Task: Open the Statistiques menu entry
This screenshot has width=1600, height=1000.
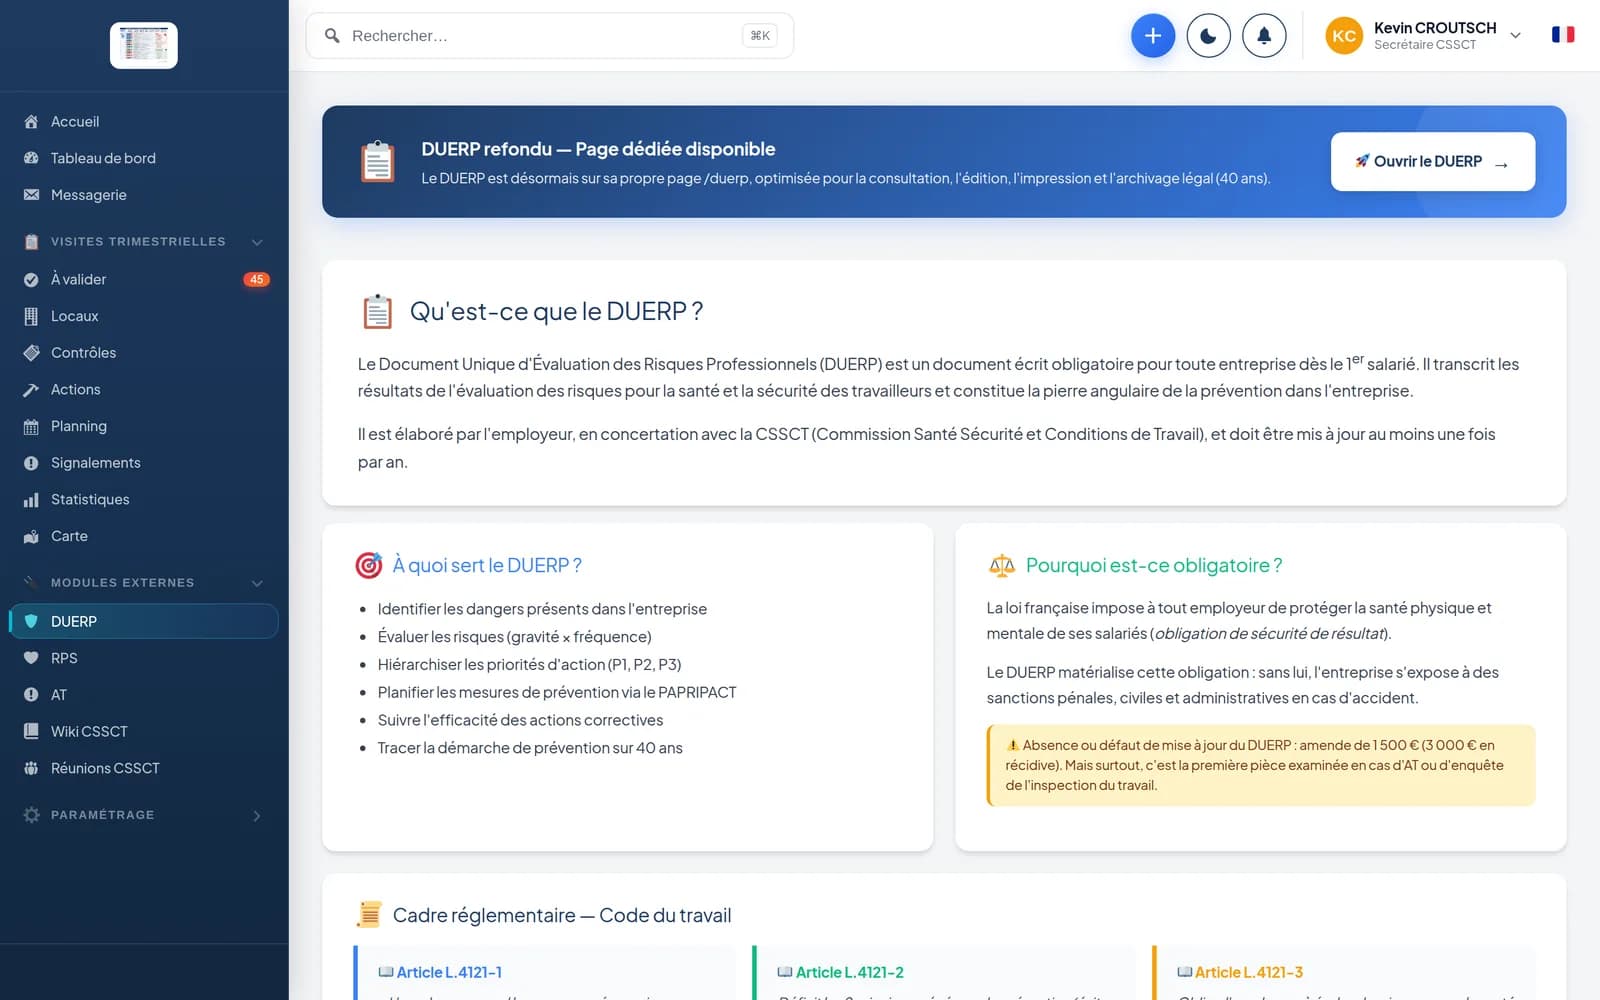Action: pyautogui.click(x=145, y=500)
